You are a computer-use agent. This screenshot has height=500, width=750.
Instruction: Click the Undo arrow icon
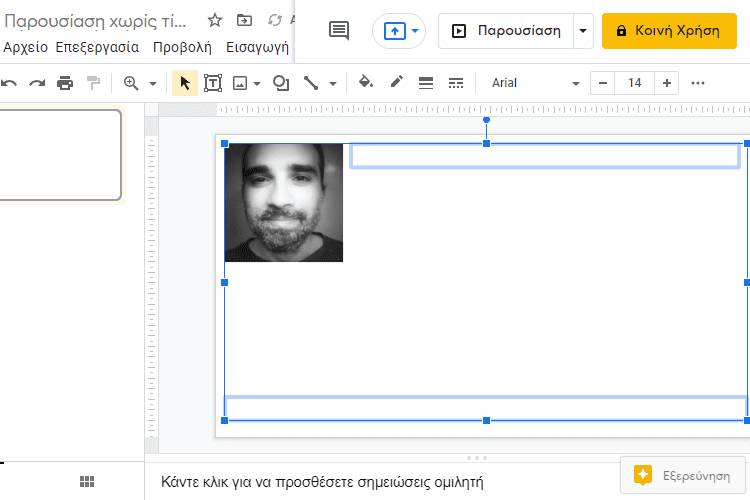click(9, 83)
